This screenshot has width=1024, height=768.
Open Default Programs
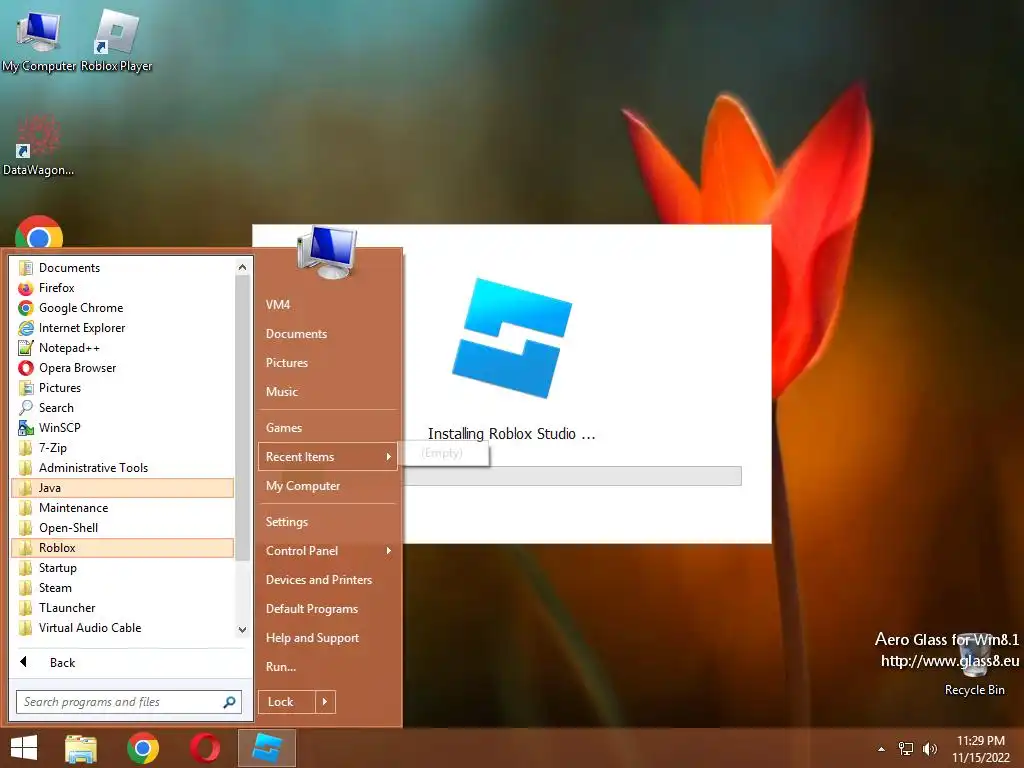328,609
